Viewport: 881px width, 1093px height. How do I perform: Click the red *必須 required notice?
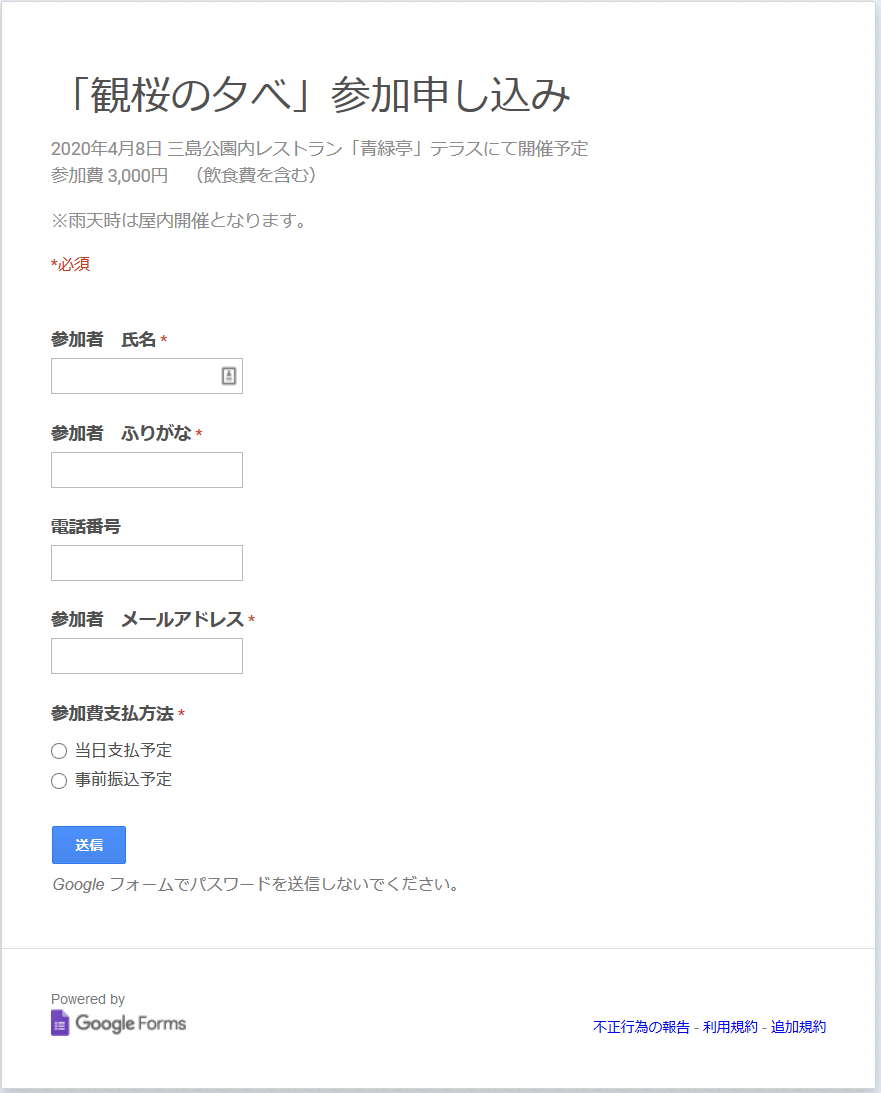tap(71, 265)
